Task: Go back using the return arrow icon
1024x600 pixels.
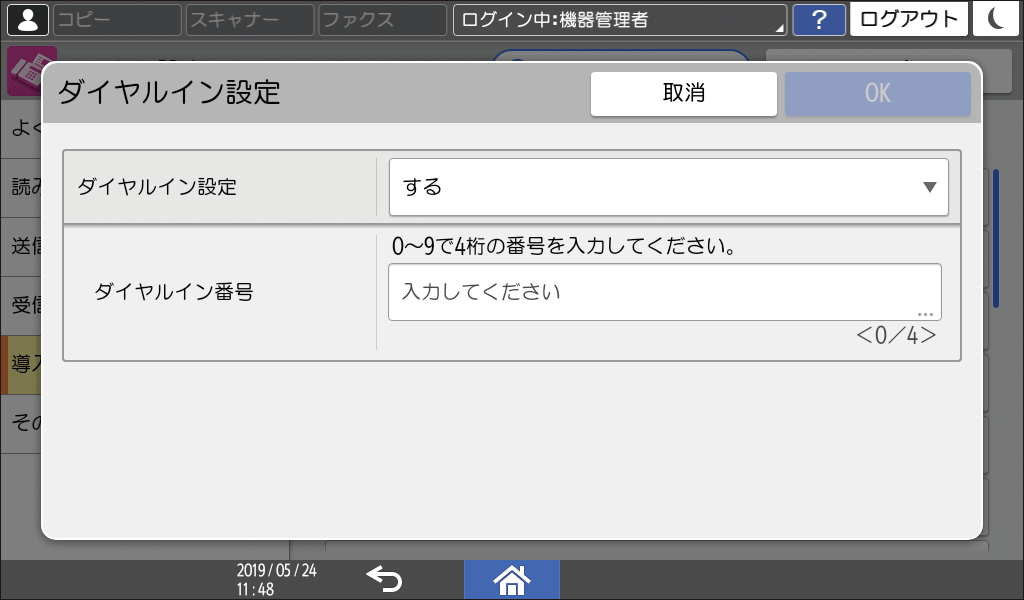Action: [x=384, y=578]
